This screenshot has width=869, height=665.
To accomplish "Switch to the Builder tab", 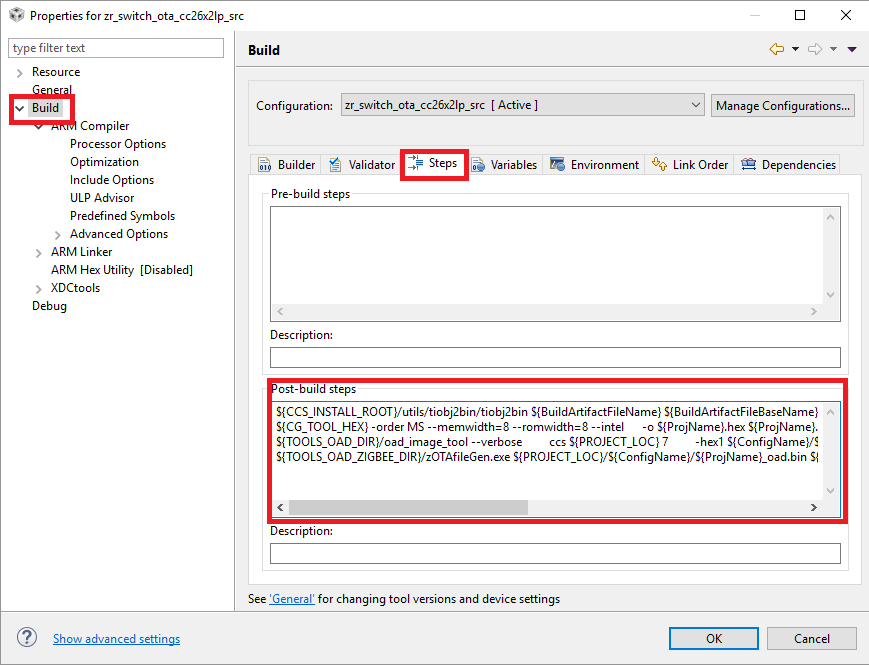I will pyautogui.click(x=287, y=165).
